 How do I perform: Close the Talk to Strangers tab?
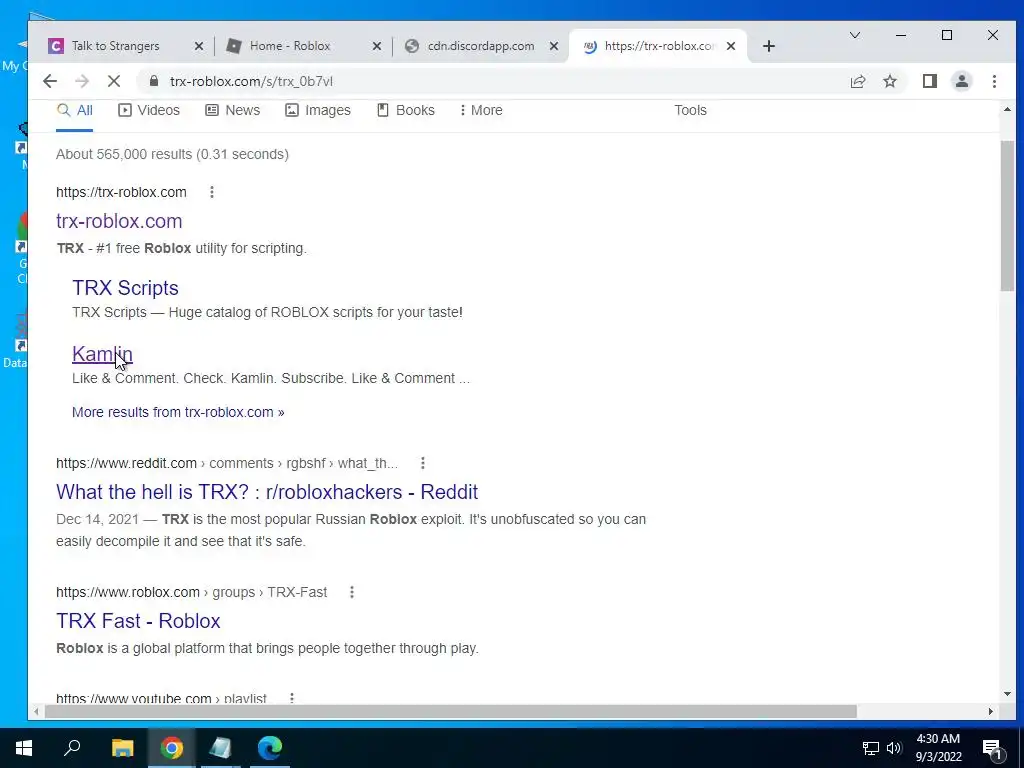199,46
